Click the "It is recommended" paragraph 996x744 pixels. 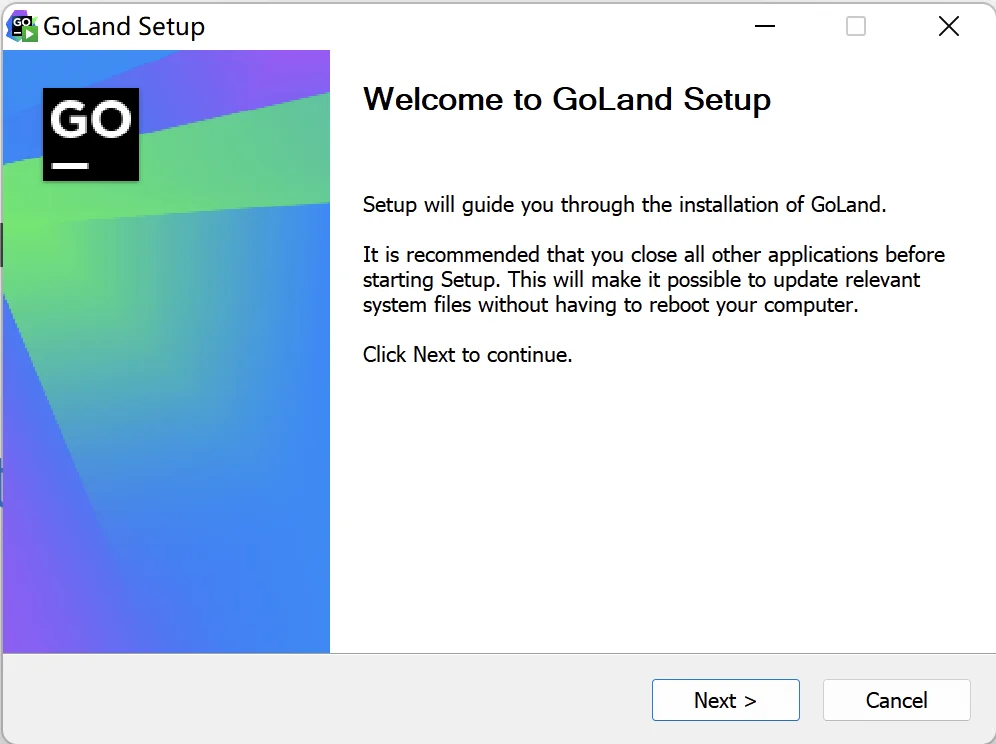(654, 280)
